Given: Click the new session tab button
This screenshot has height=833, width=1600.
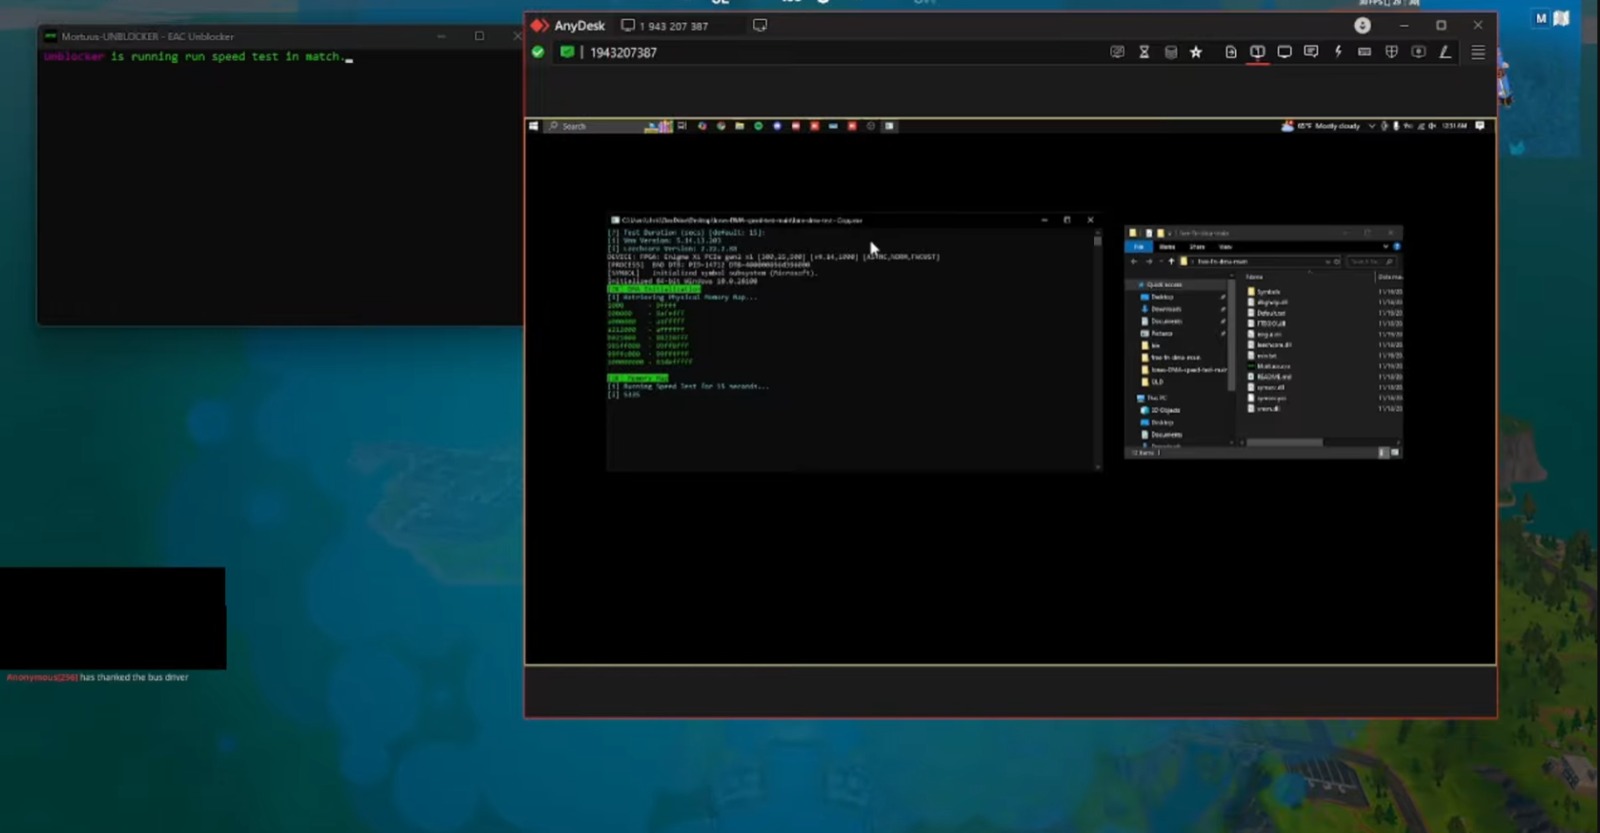Looking at the screenshot, I should (760, 26).
